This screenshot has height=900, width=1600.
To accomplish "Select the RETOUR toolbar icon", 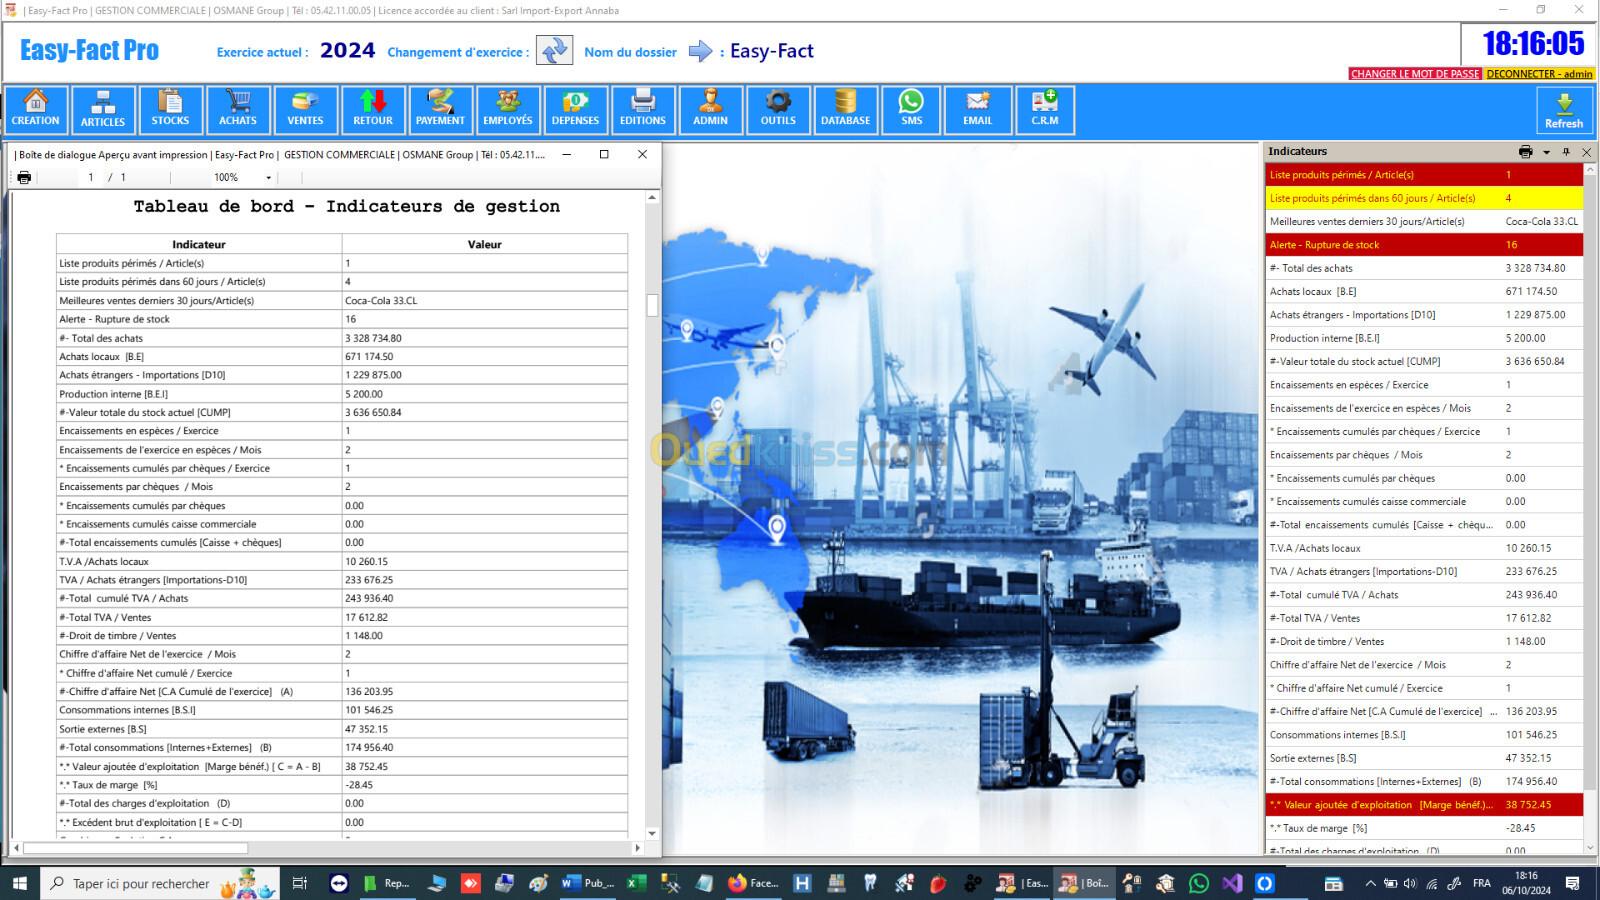I will (x=373, y=109).
